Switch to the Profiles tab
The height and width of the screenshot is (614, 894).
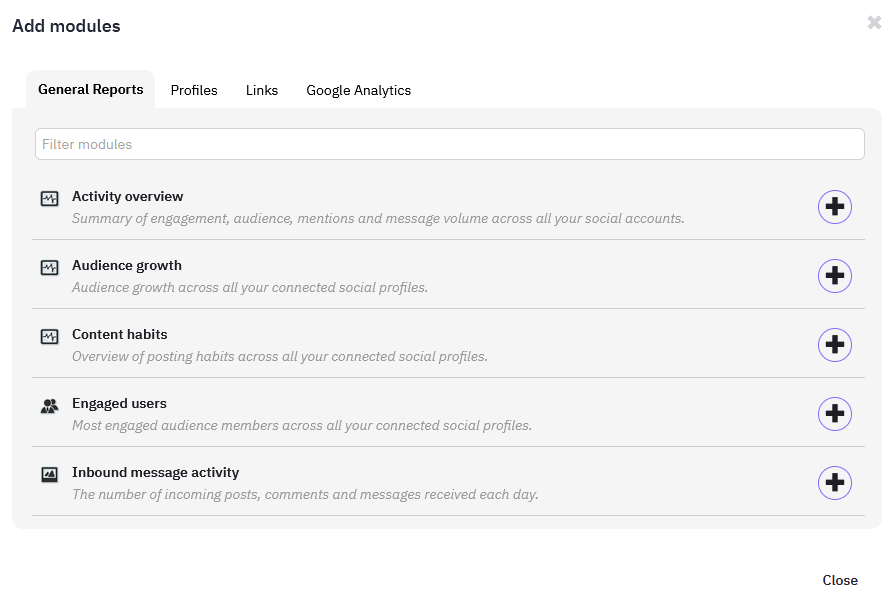194,90
